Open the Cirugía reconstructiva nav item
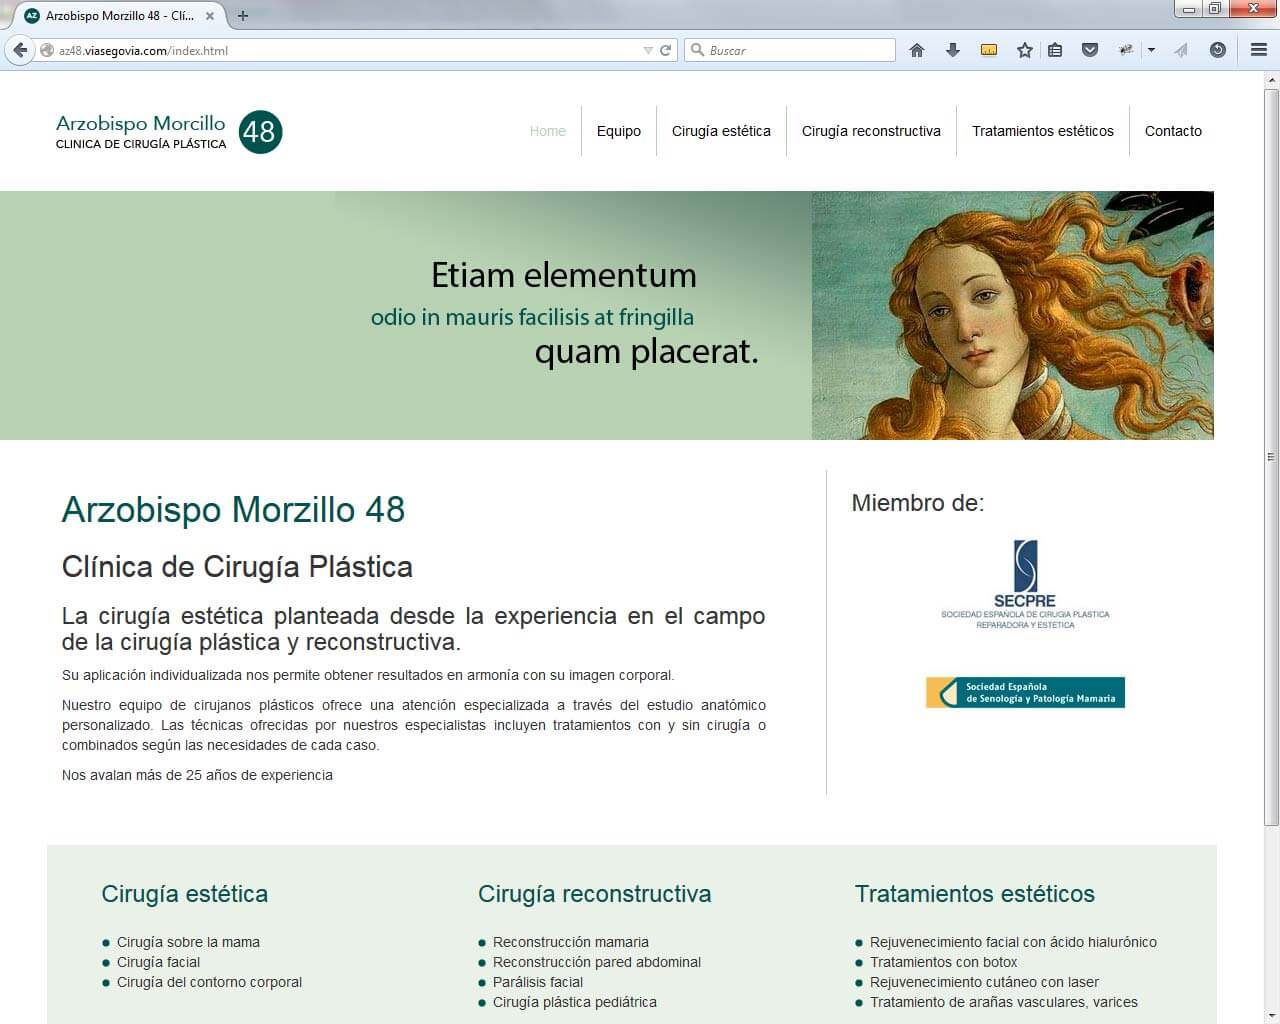1280x1024 pixels. point(871,131)
